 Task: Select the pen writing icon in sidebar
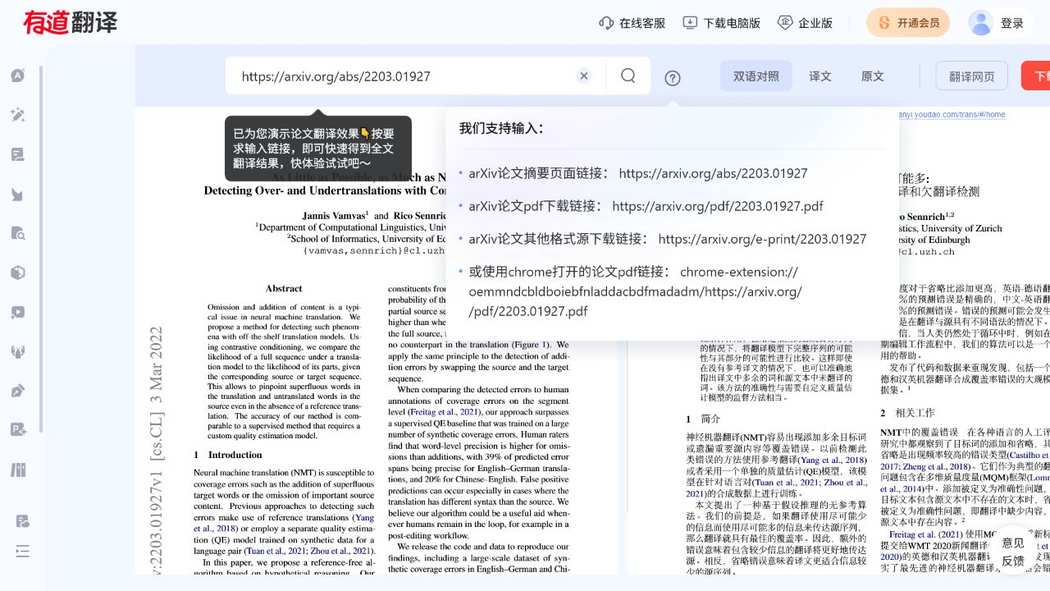18,391
